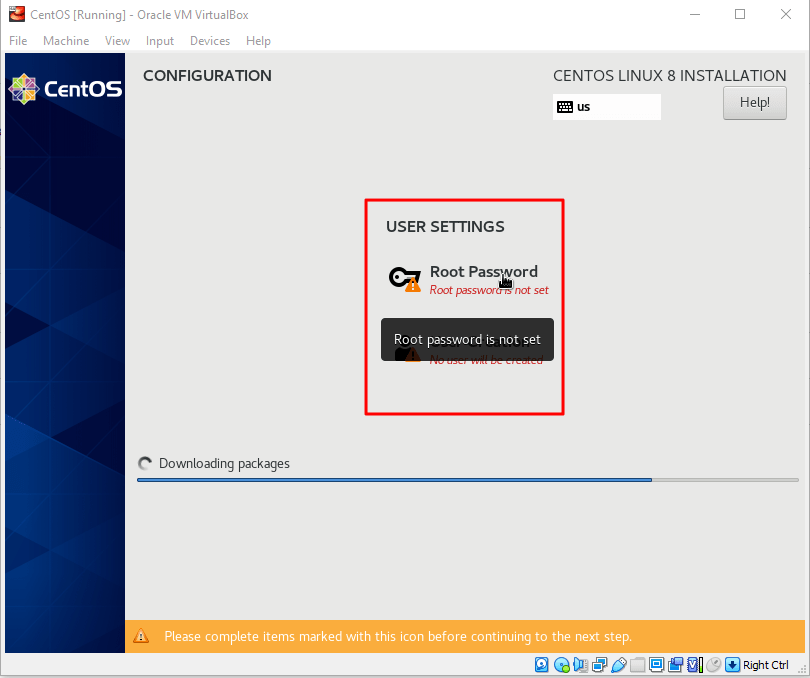Click the CONFIGURATION heading
Image resolution: width=810 pixels, height=678 pixels.
[x=207, y=75]
